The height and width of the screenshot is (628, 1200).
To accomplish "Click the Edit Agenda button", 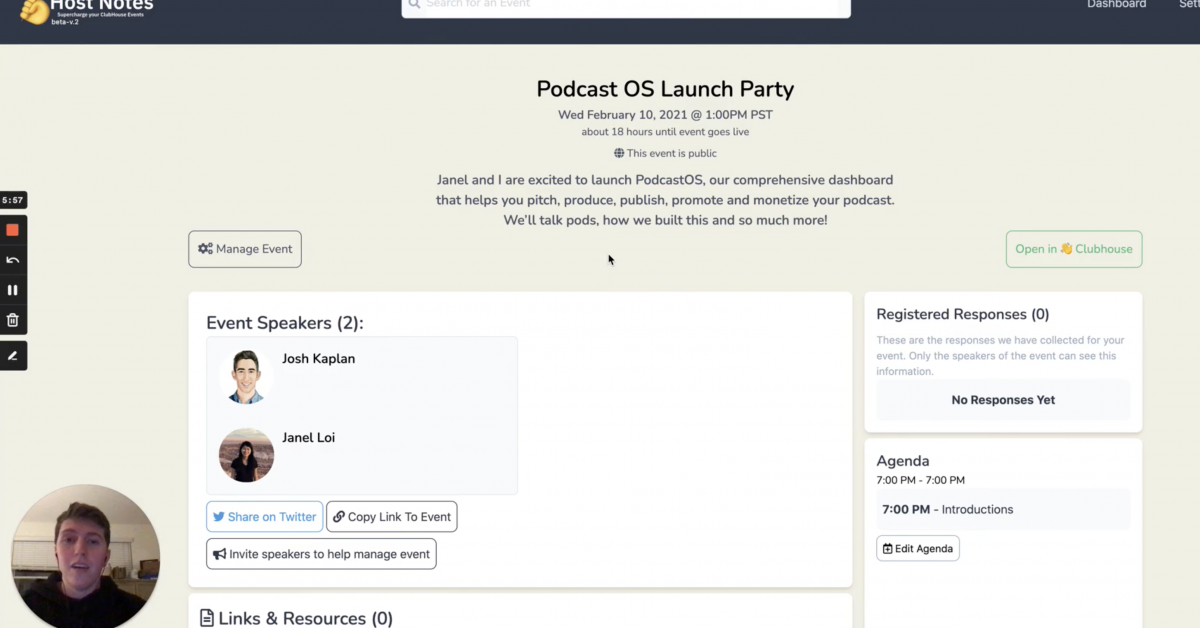I will click(918, 548).
